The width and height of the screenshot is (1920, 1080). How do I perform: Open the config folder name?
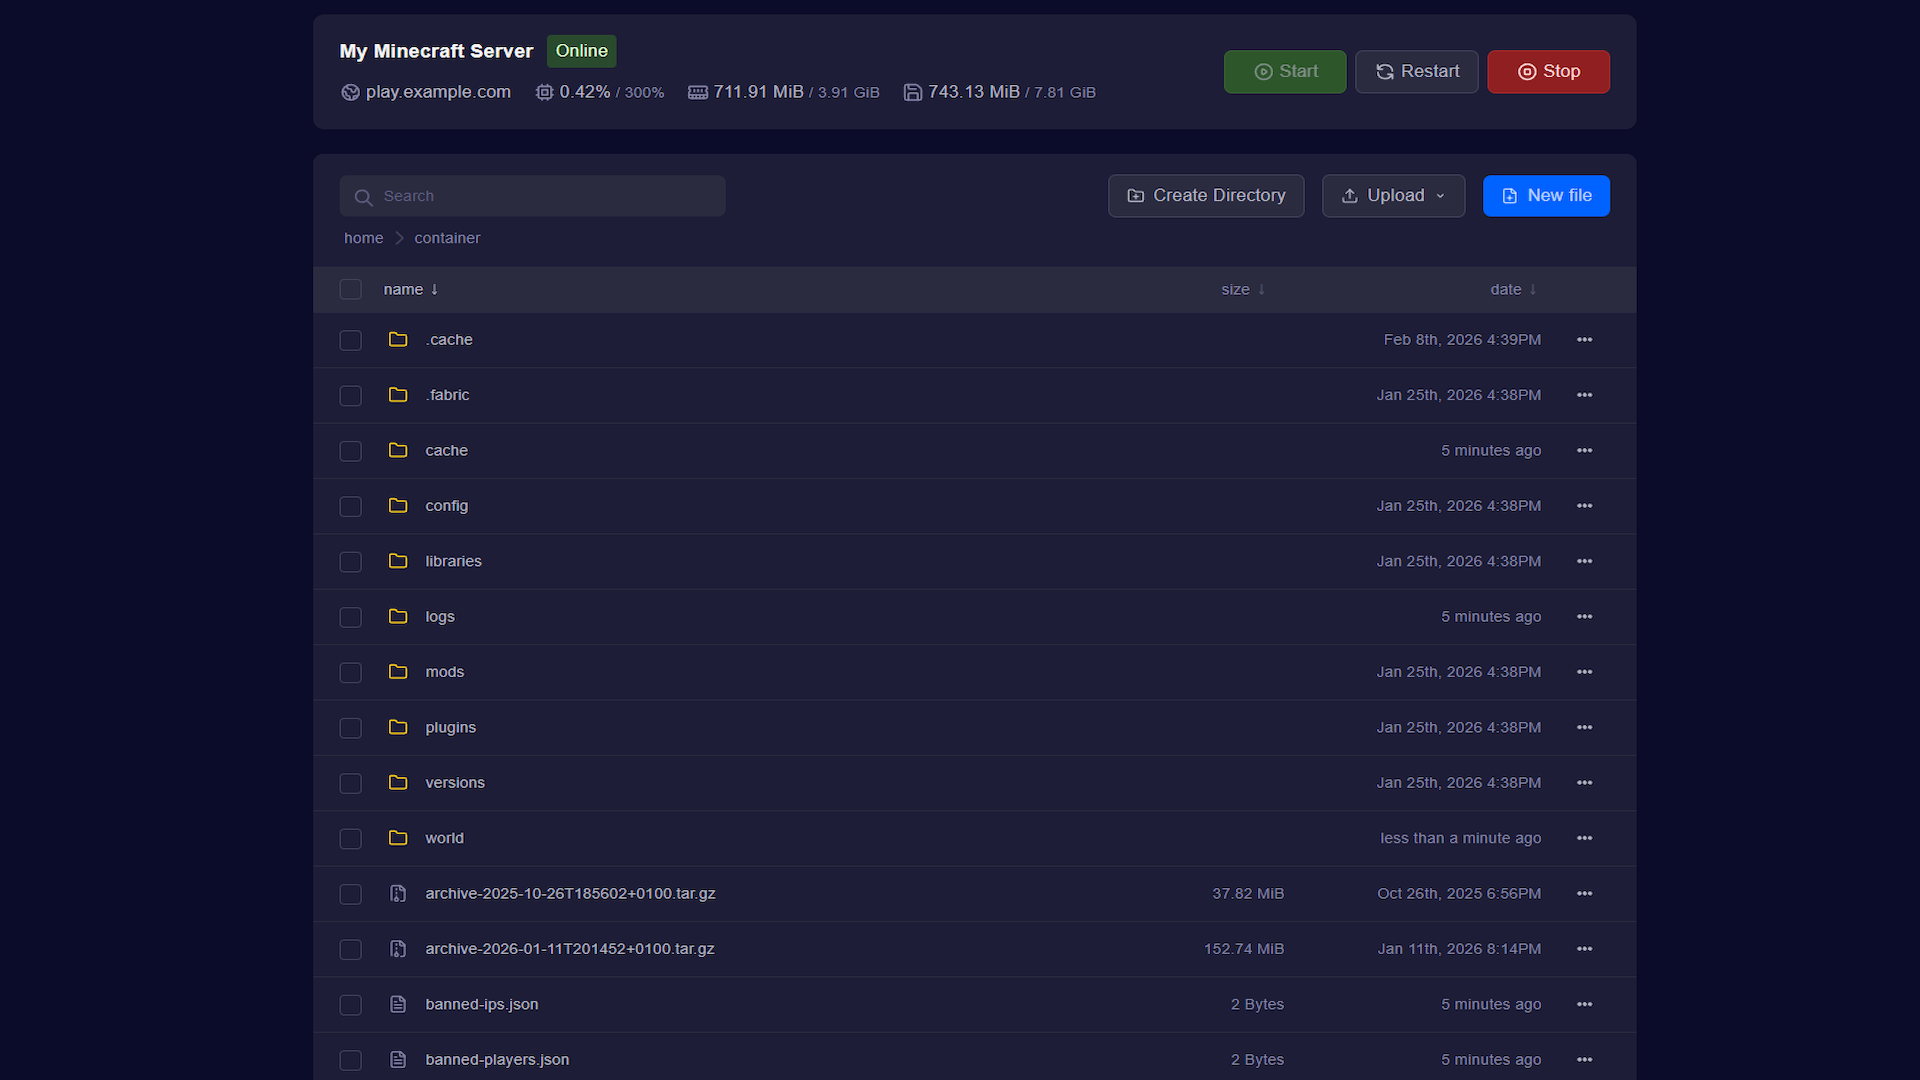pyautogui.click(x=446, y=506)
